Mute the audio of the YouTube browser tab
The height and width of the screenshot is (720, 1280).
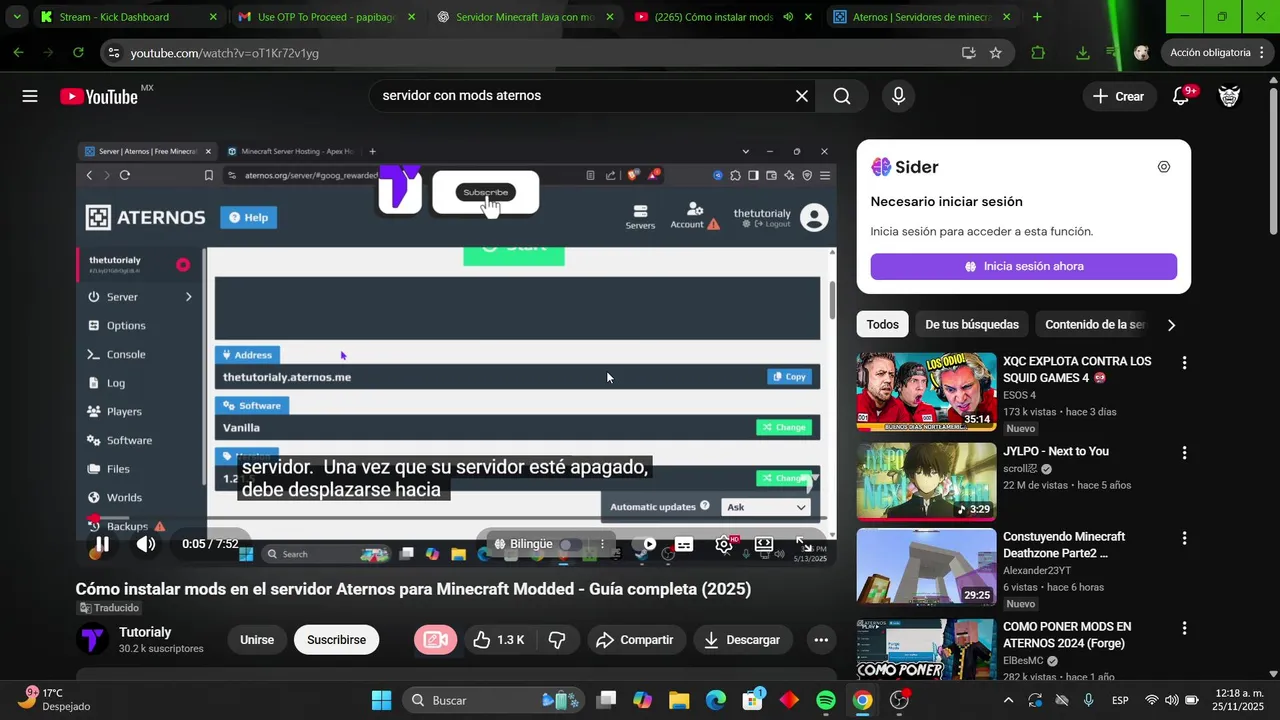click(x=788, y=17)
